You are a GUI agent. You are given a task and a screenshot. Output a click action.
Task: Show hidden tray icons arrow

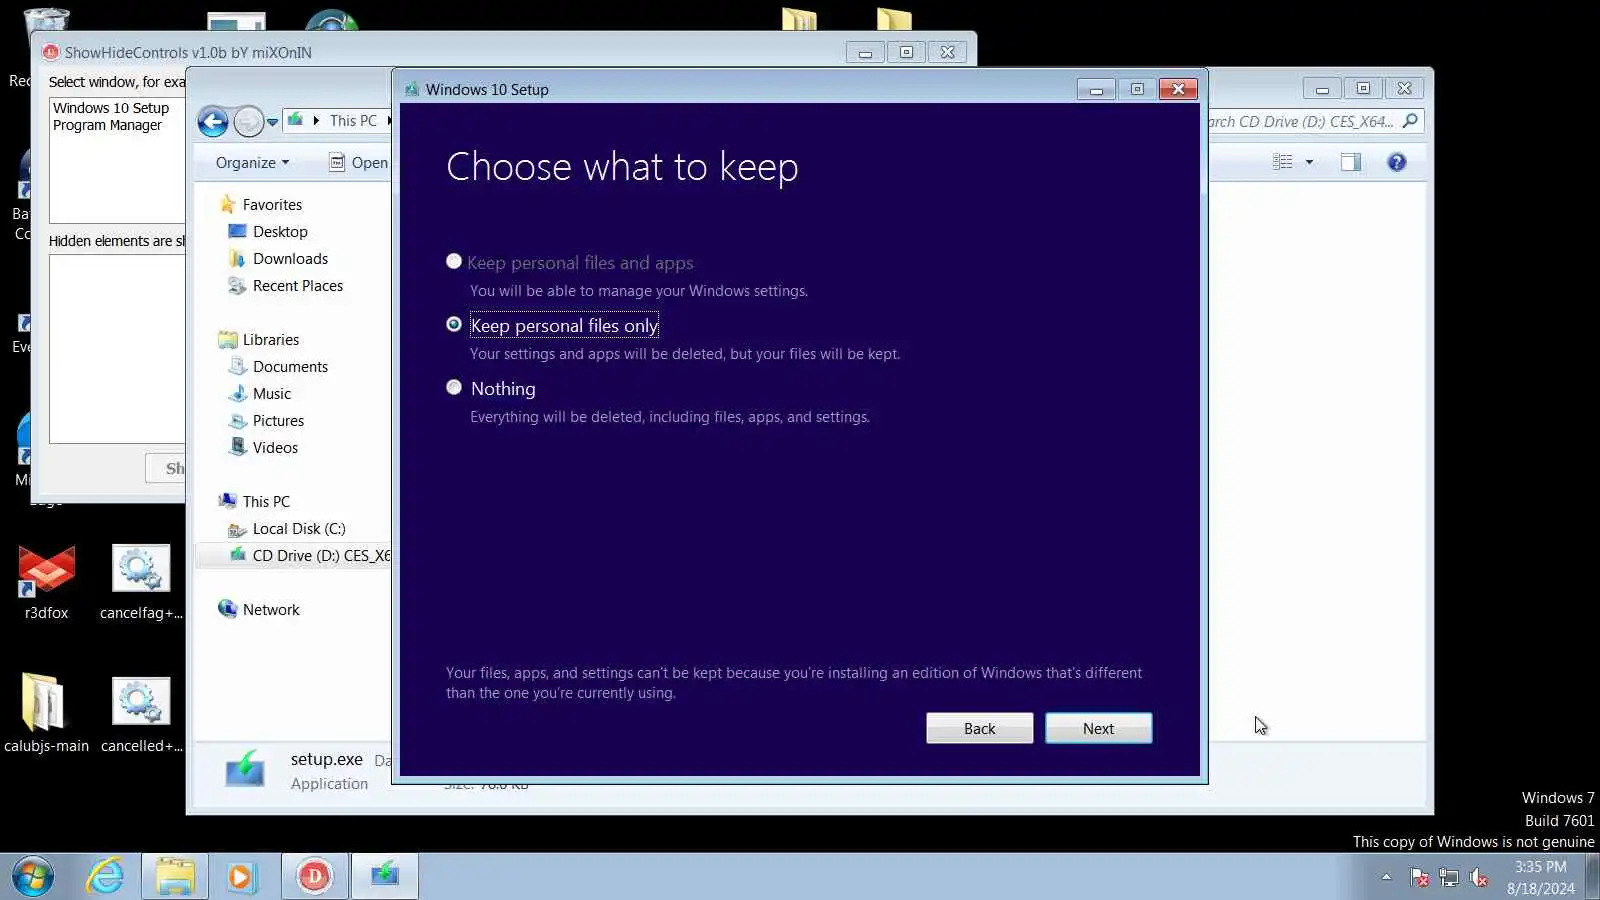click(1386, 877)
